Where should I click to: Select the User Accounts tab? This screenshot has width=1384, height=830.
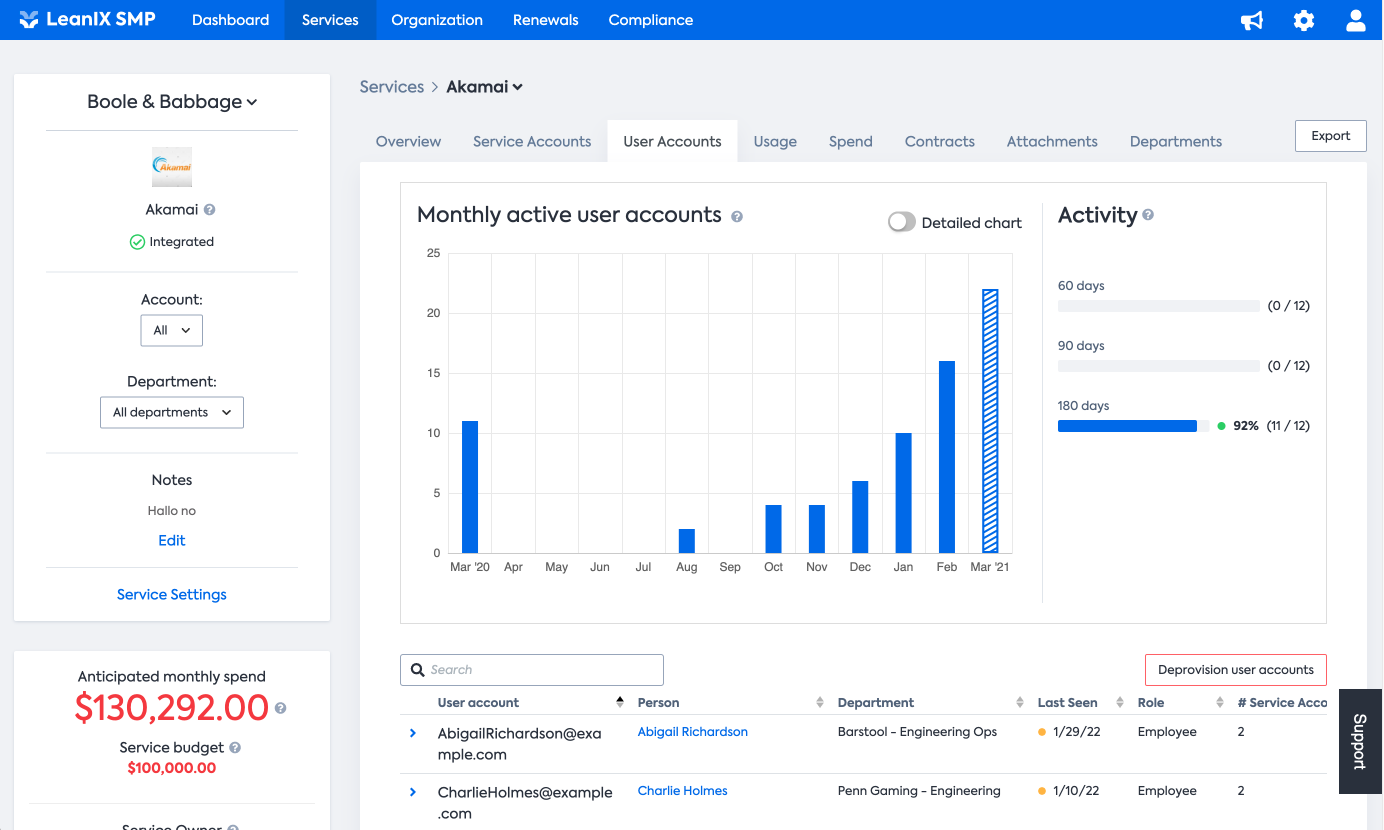tap(672, 141)
